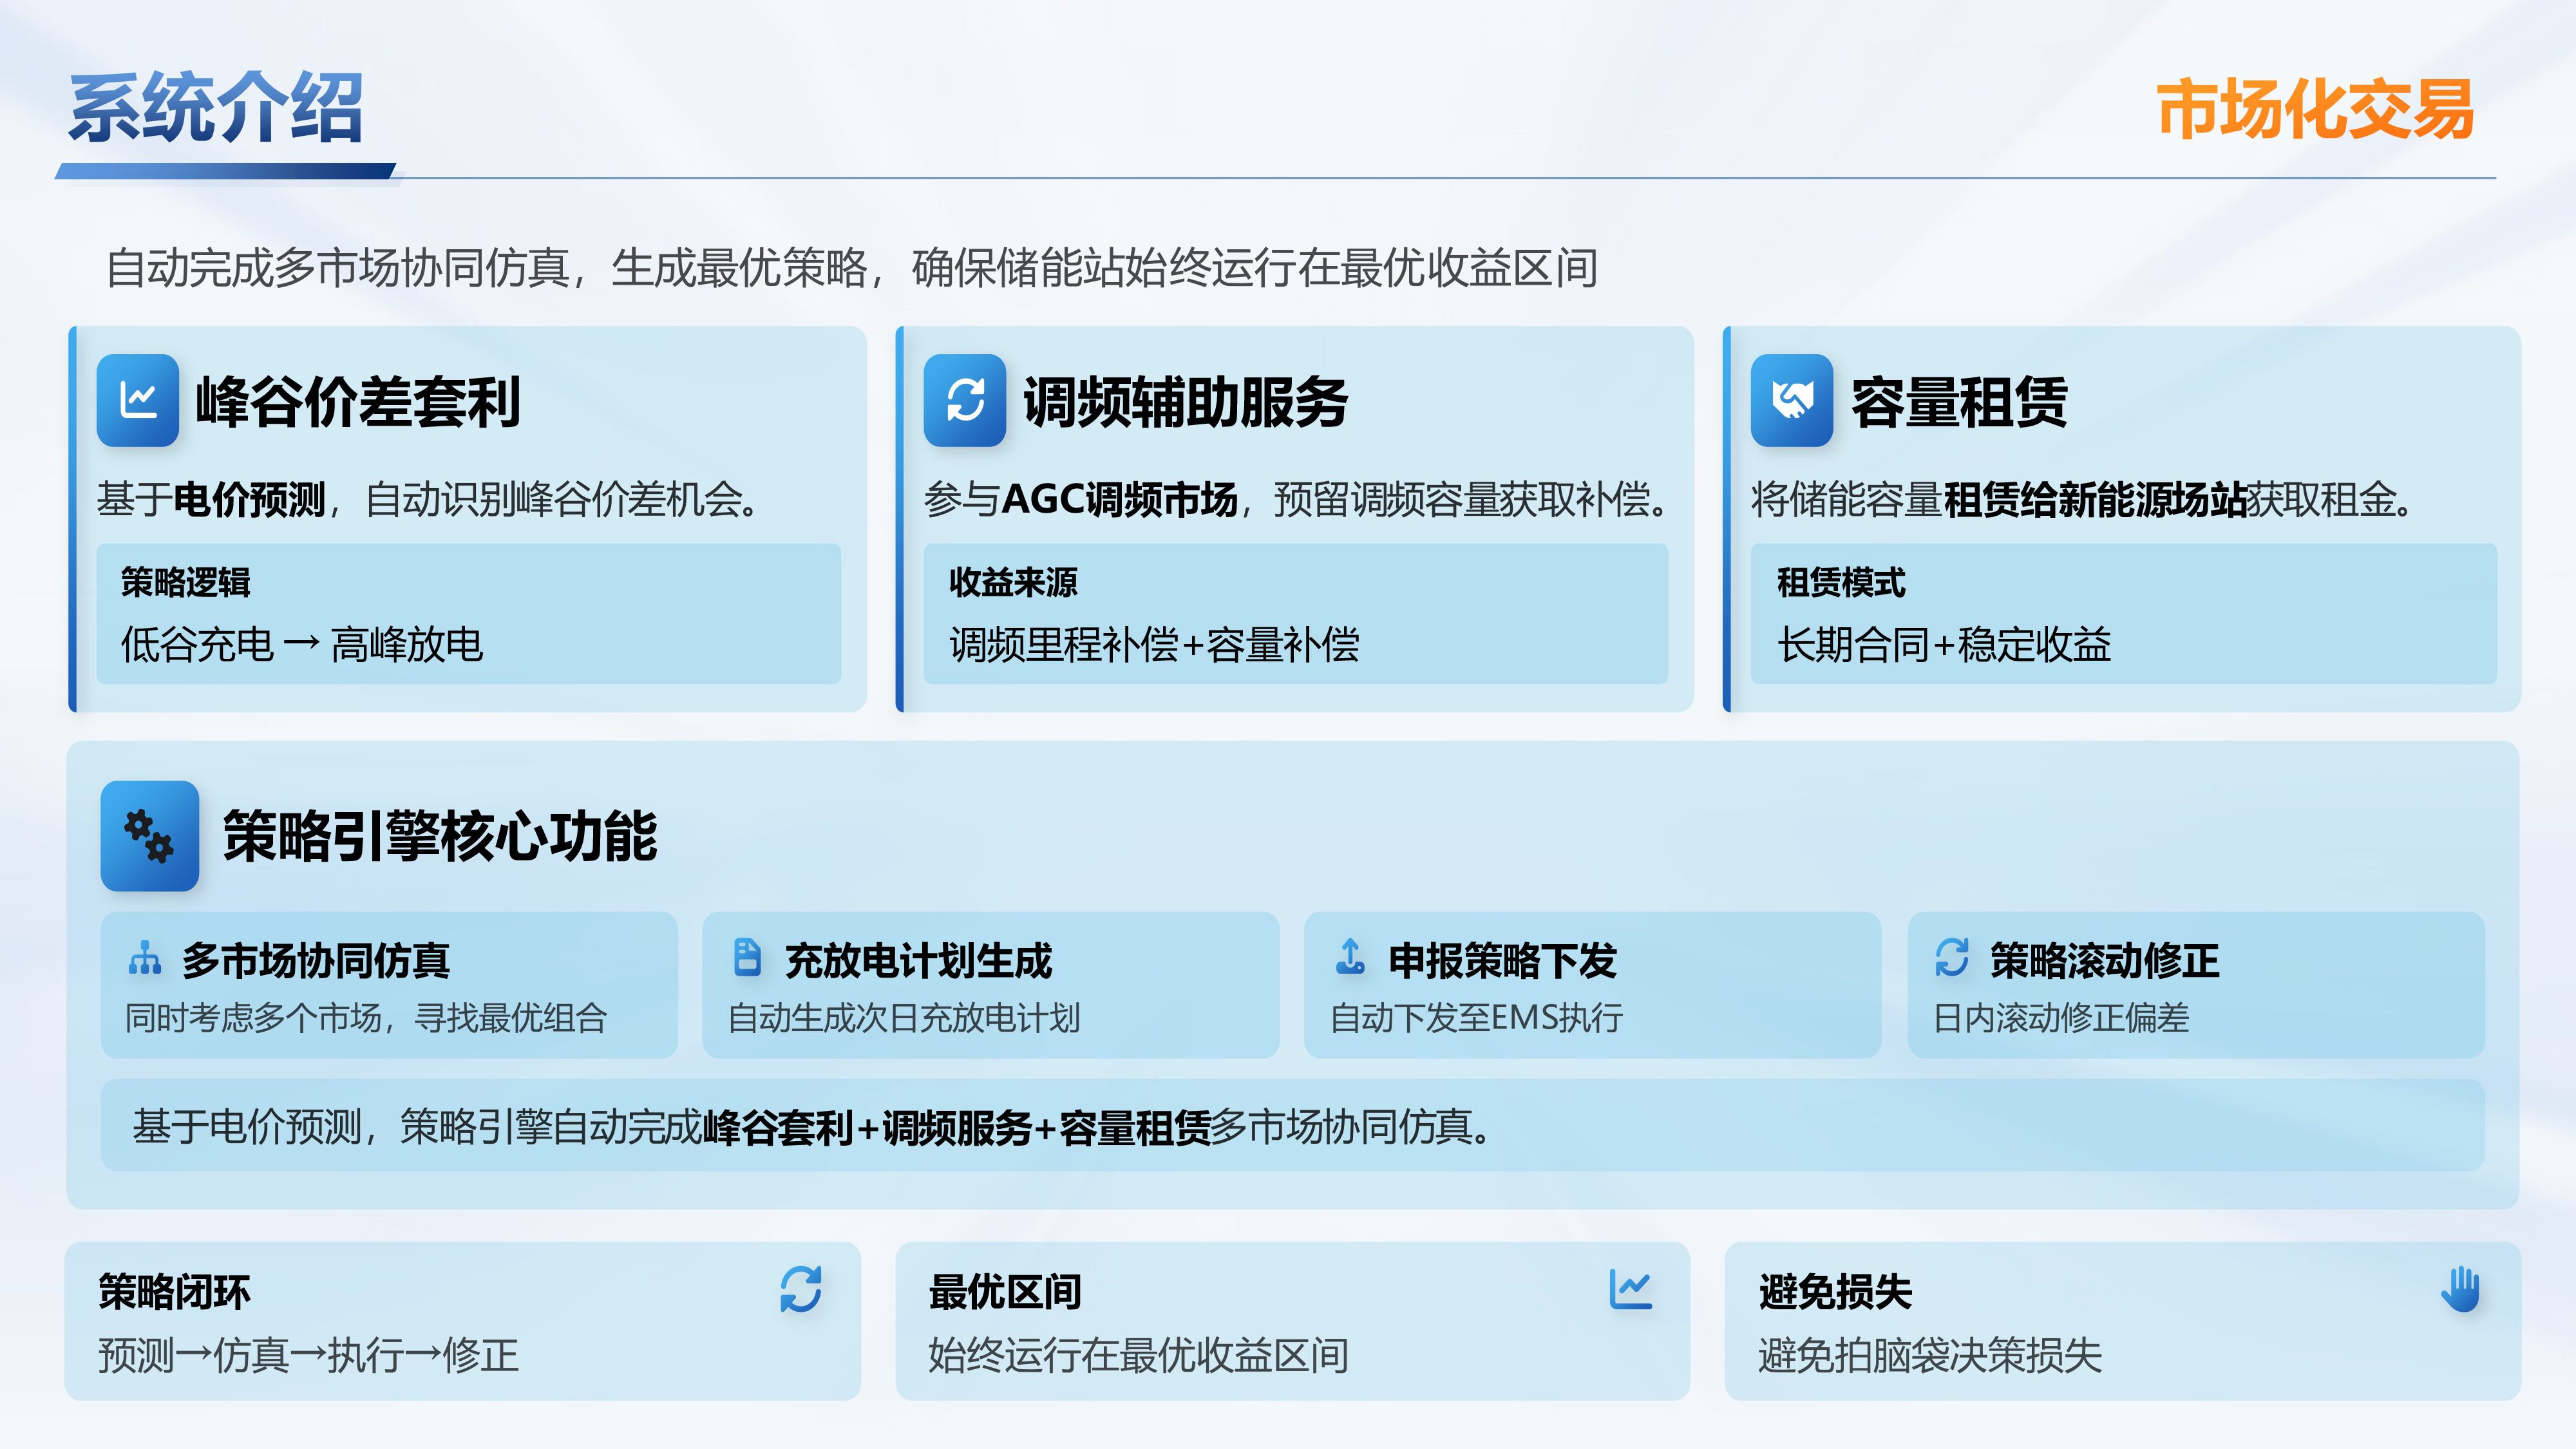2576x1449 pixels.
Task: Select the 策略逻辑 box with 低谷充电
Action: pos(468,614)
